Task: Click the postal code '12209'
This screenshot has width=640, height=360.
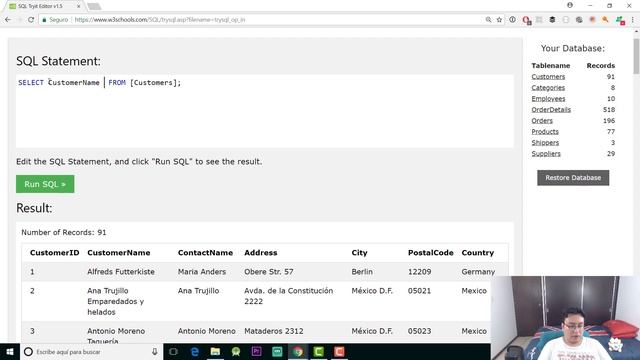Action: tap(420, 272)
